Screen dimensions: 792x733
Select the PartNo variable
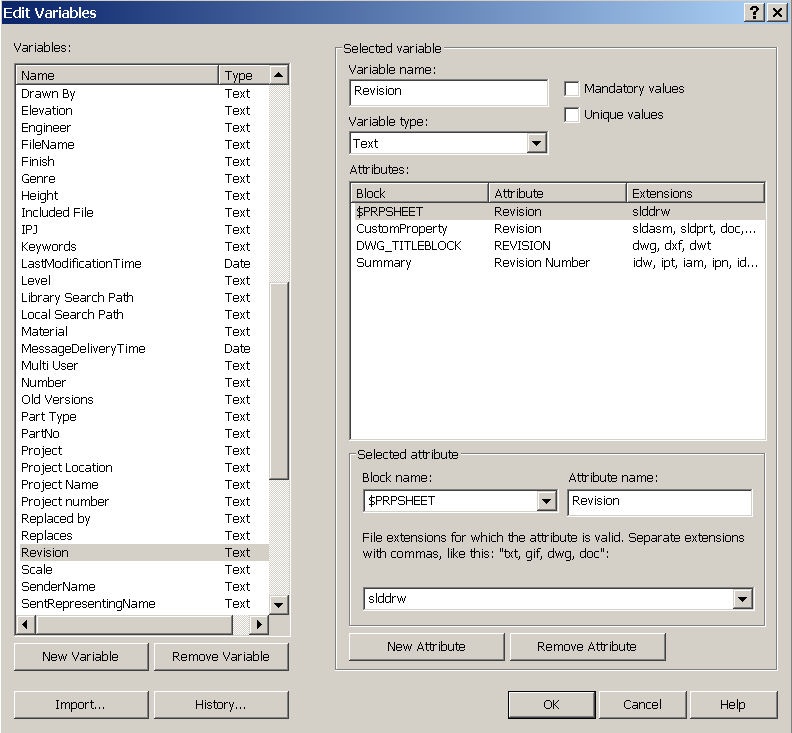point(143,434)
